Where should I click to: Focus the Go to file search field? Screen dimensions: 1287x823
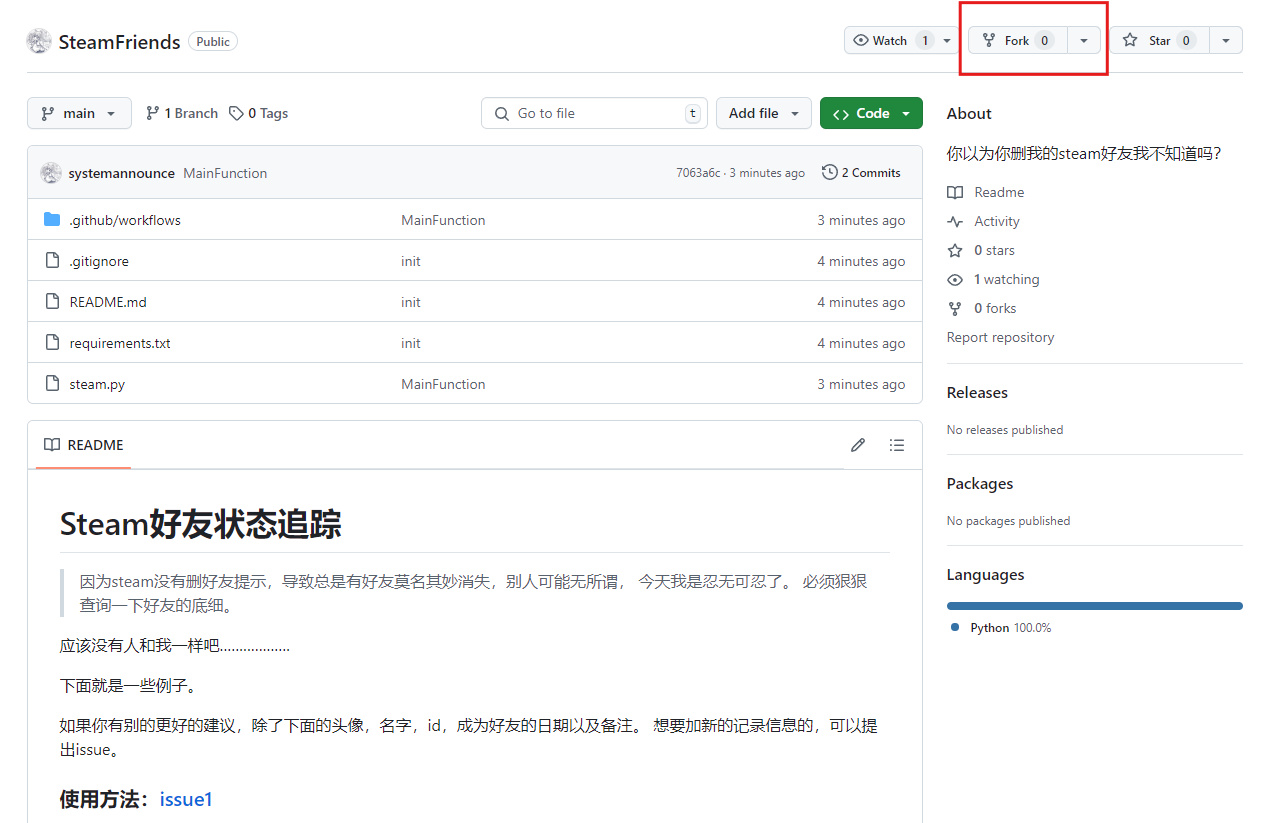coord(594,113)
